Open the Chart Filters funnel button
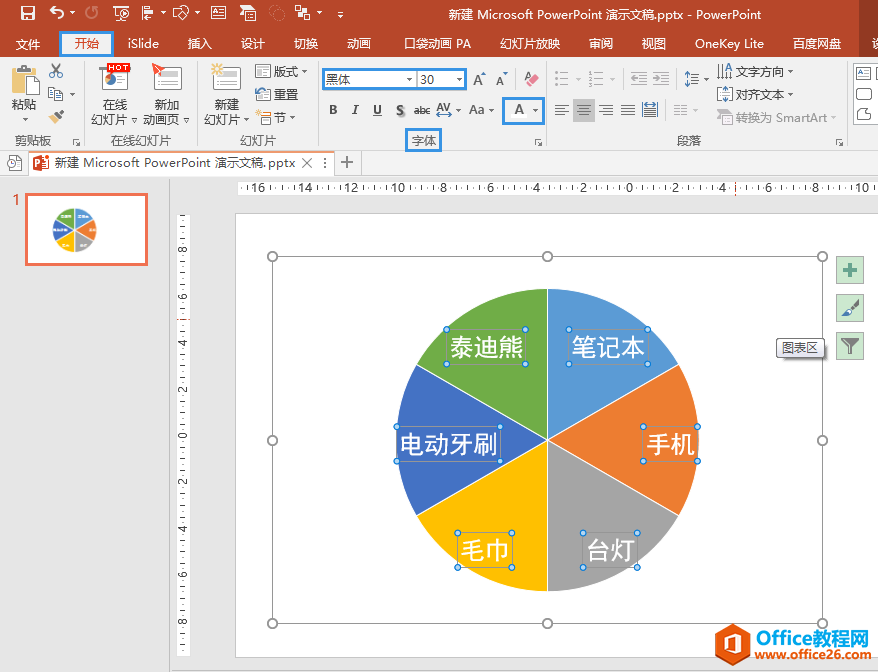The width and height of the screenshot is (878, 672). click(849, 346)
